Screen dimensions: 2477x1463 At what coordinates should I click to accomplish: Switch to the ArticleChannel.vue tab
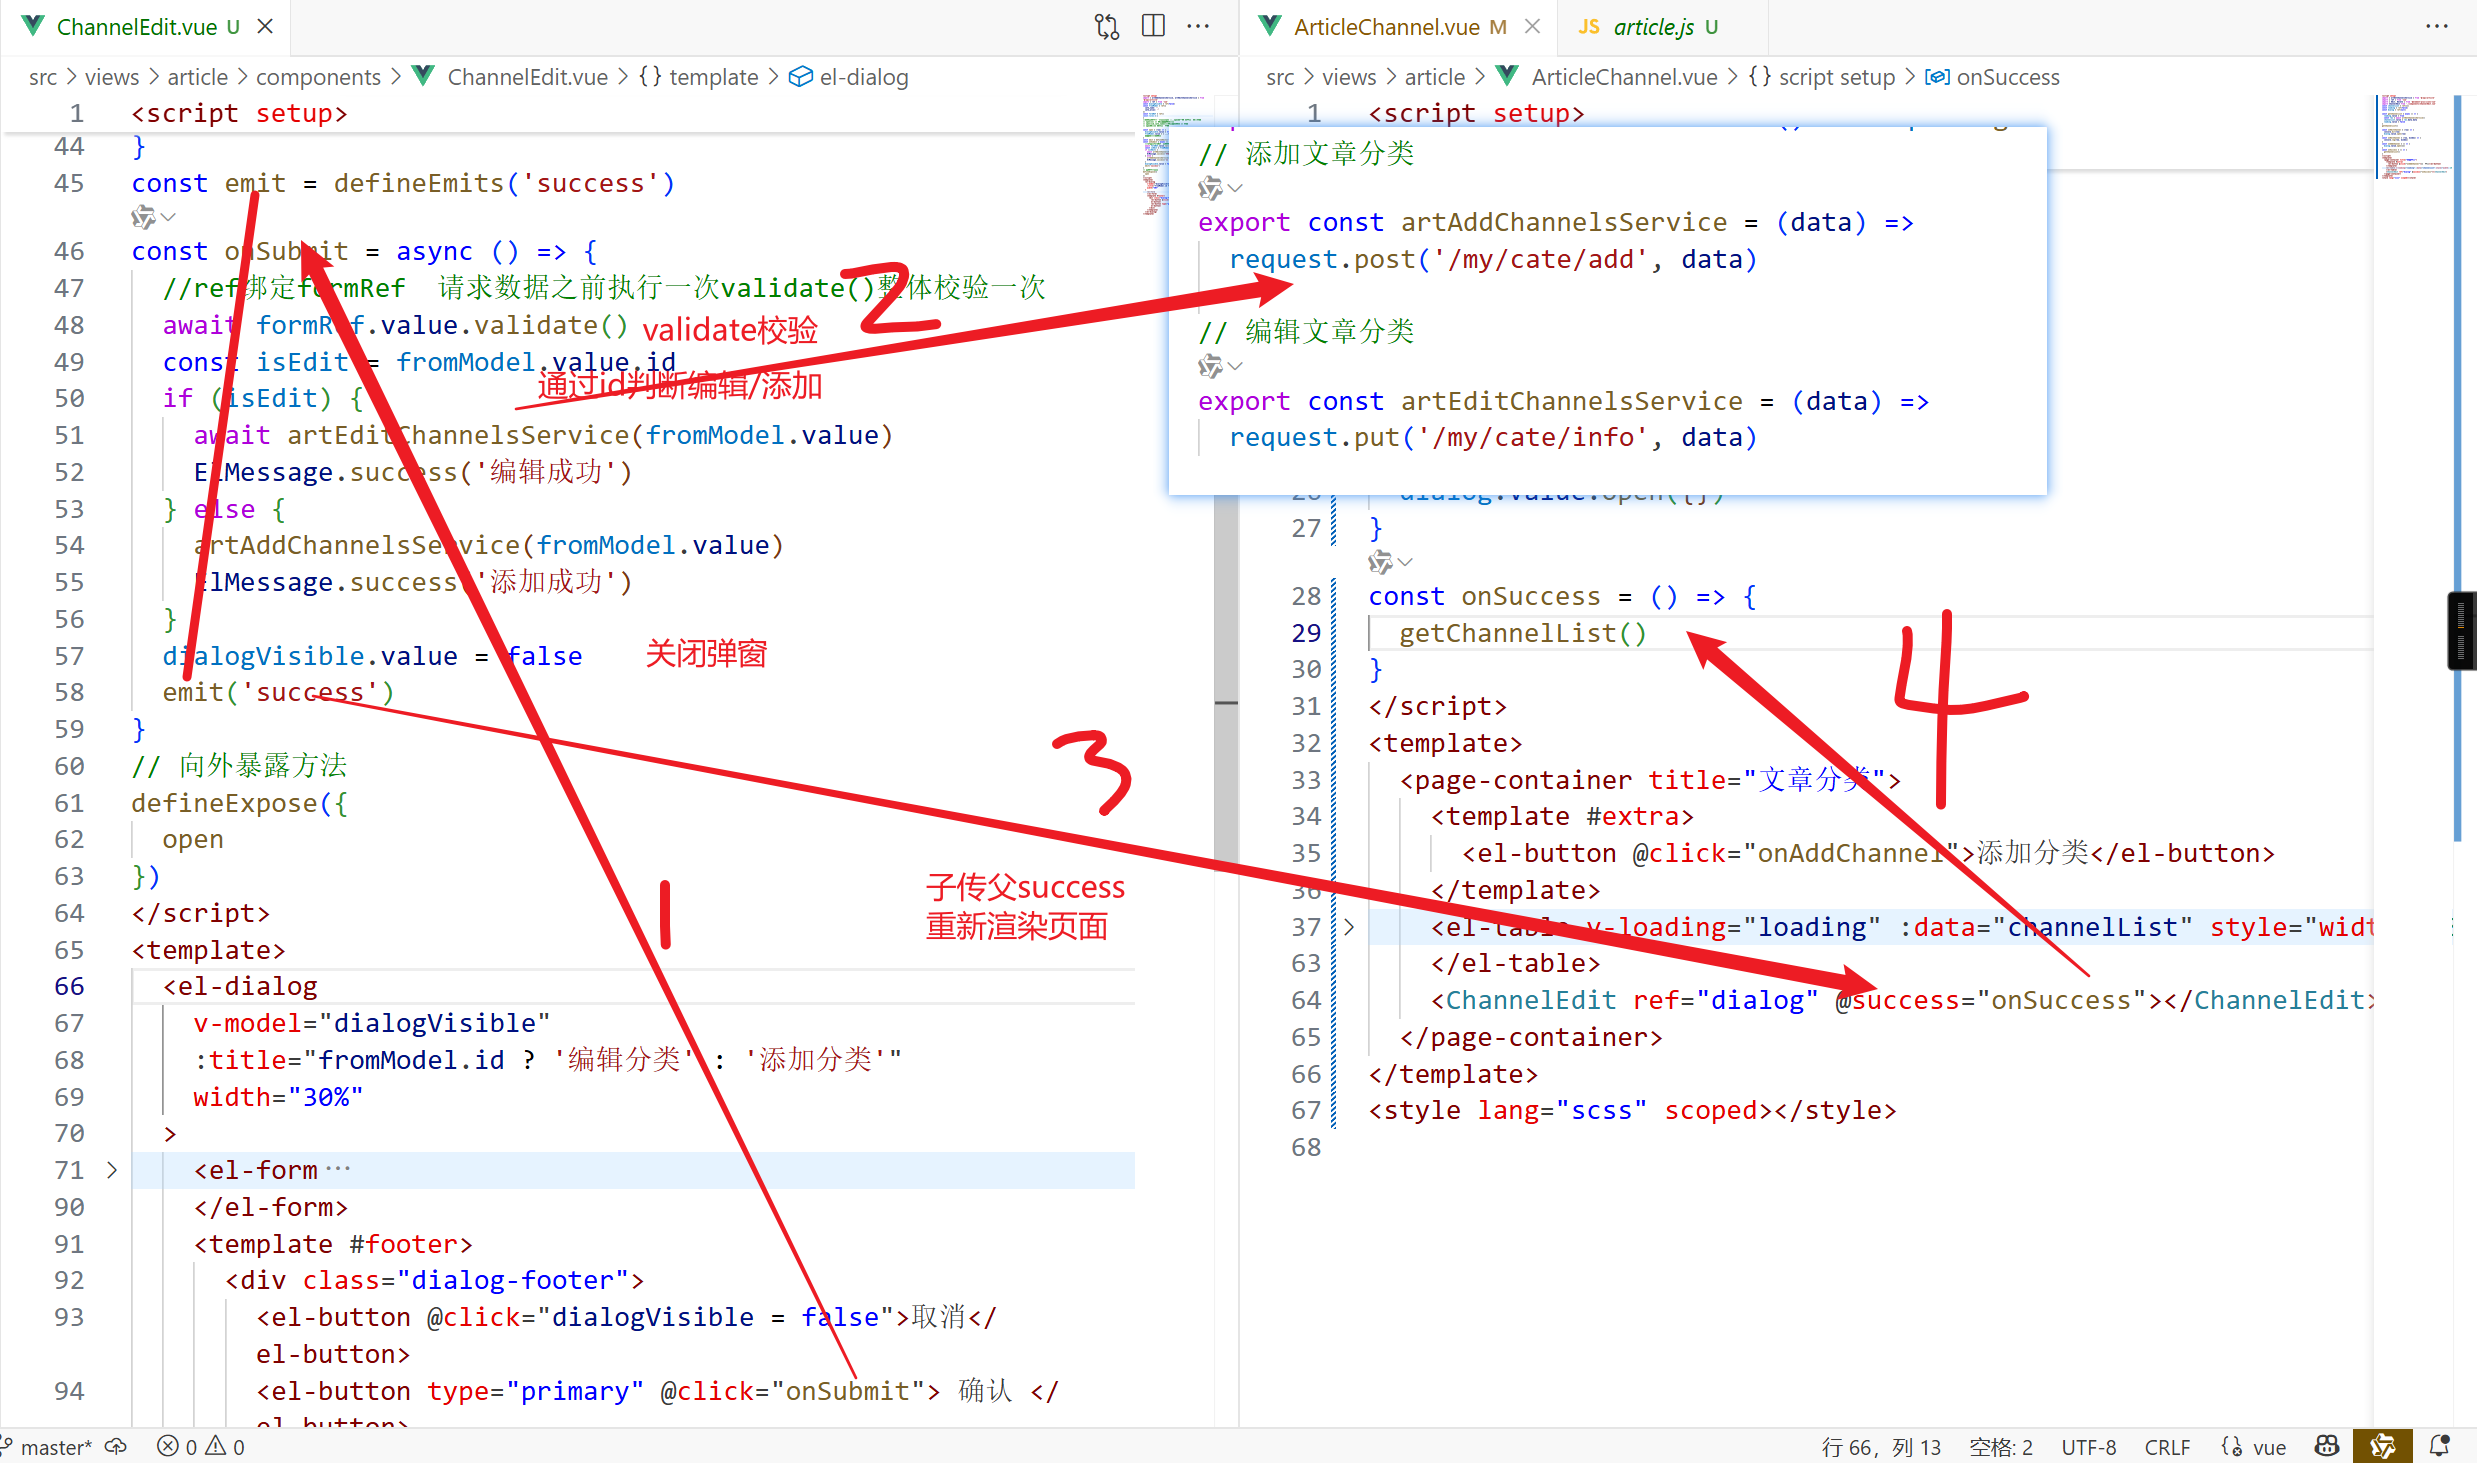1385,27
